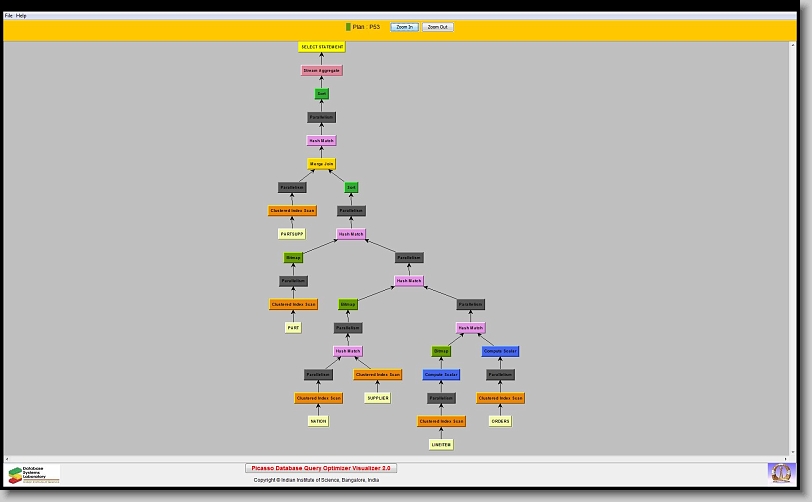Click the Zoom In button
This screenshot has height=502, width=812.
tap(404, 27)
